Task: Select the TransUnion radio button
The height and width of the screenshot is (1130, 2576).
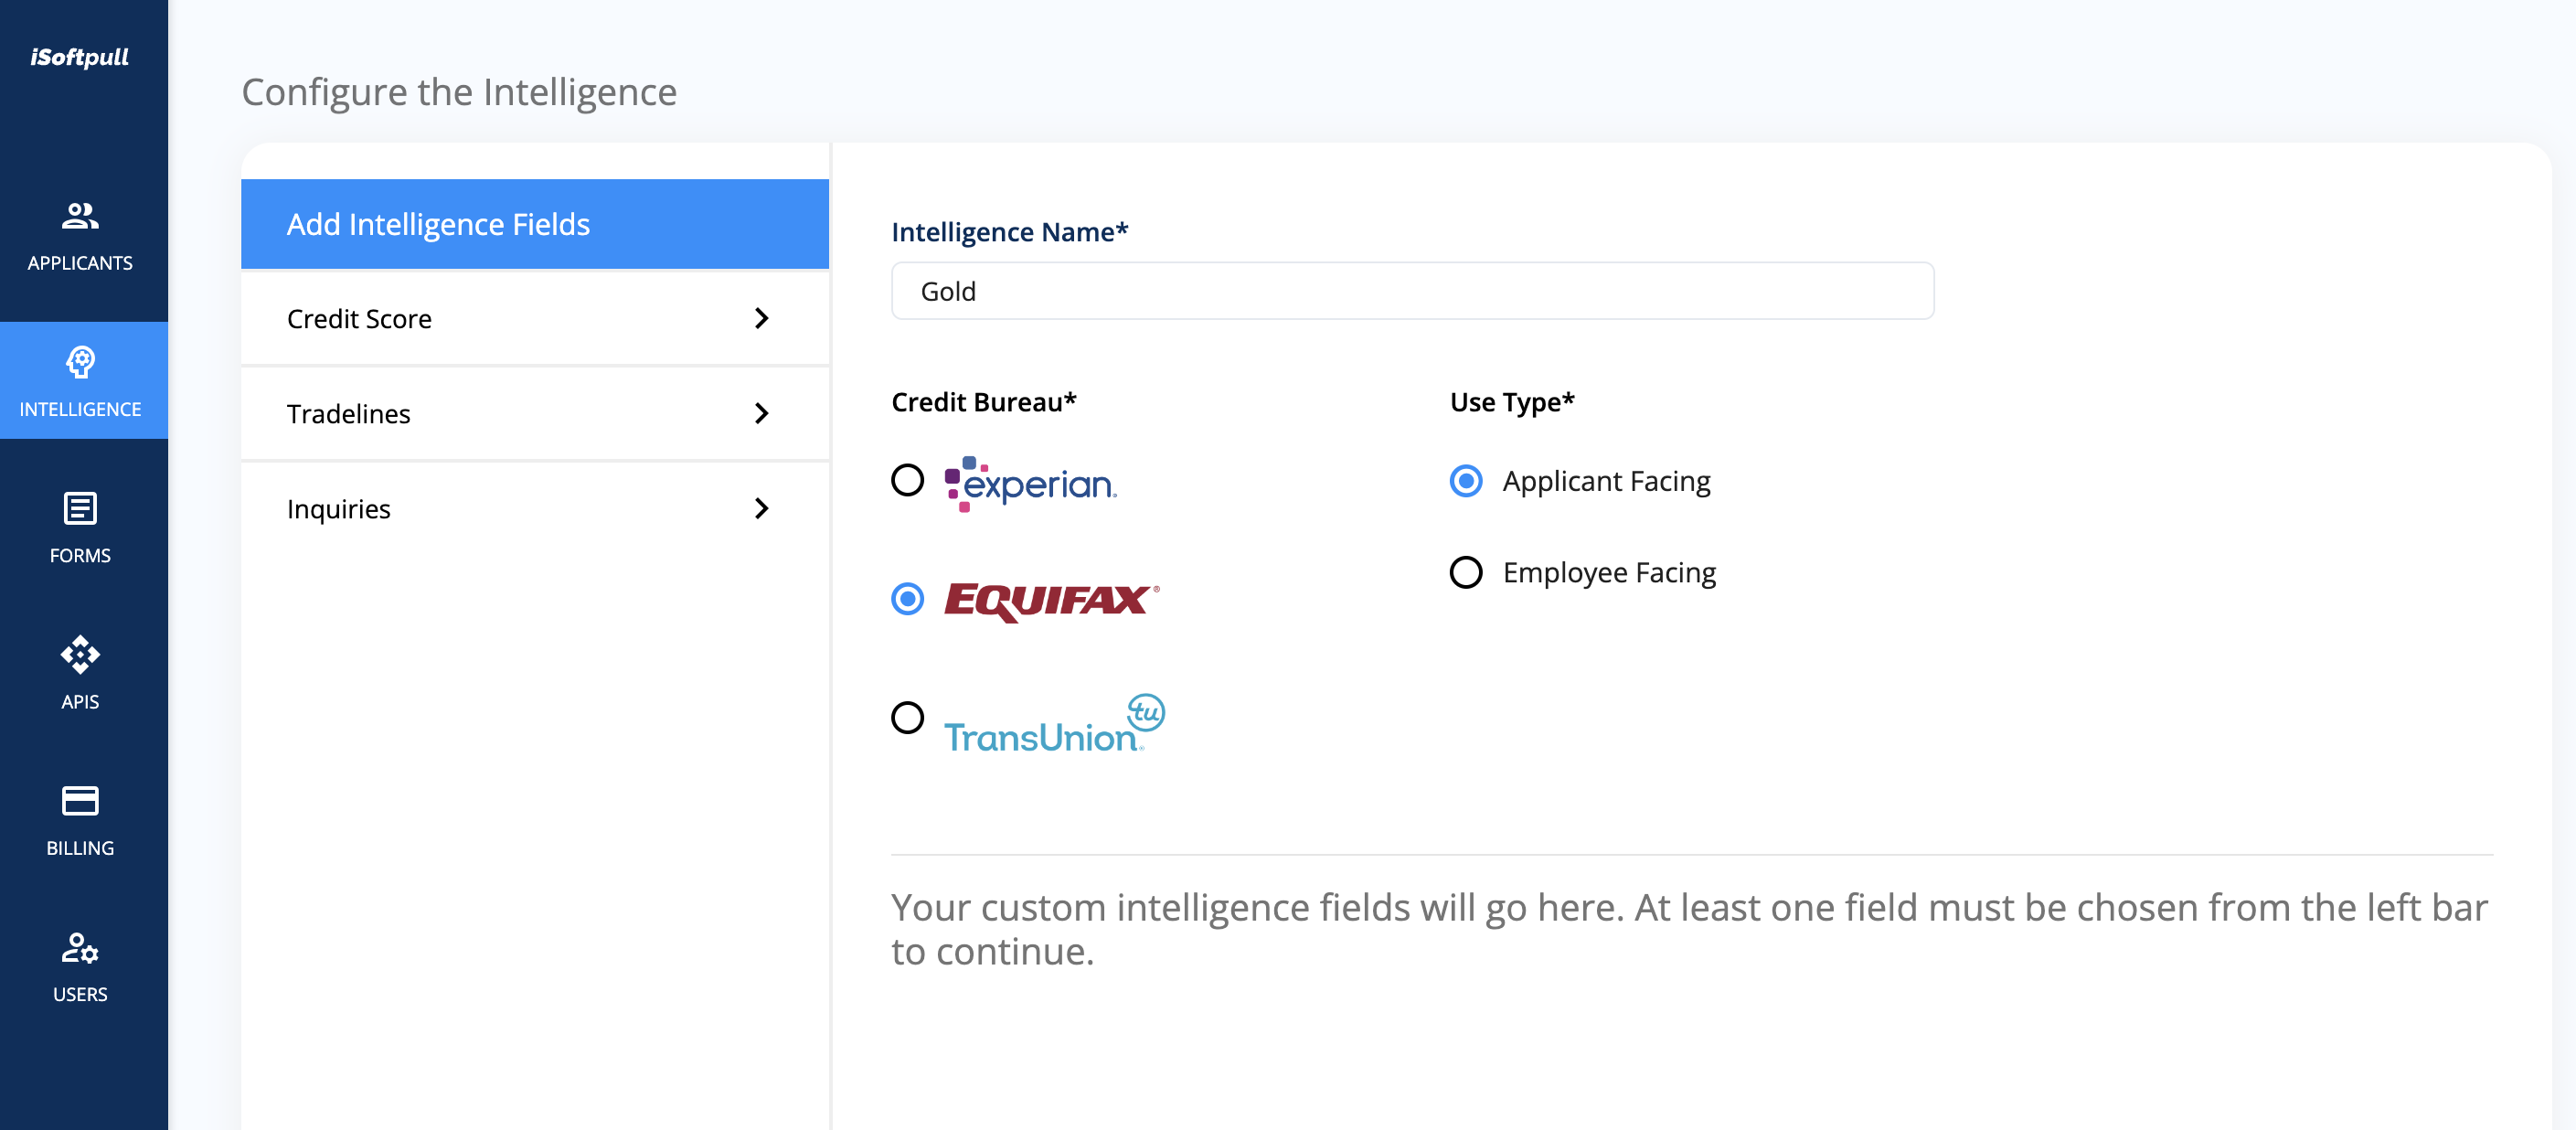Action: pyautogui.click(x=907, y=717)
